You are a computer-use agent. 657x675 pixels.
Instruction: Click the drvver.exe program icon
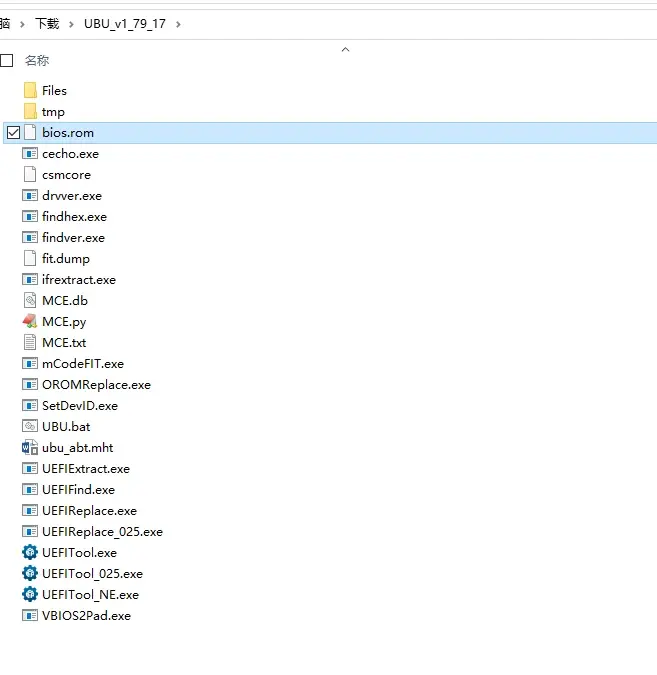tap(30, 195)
